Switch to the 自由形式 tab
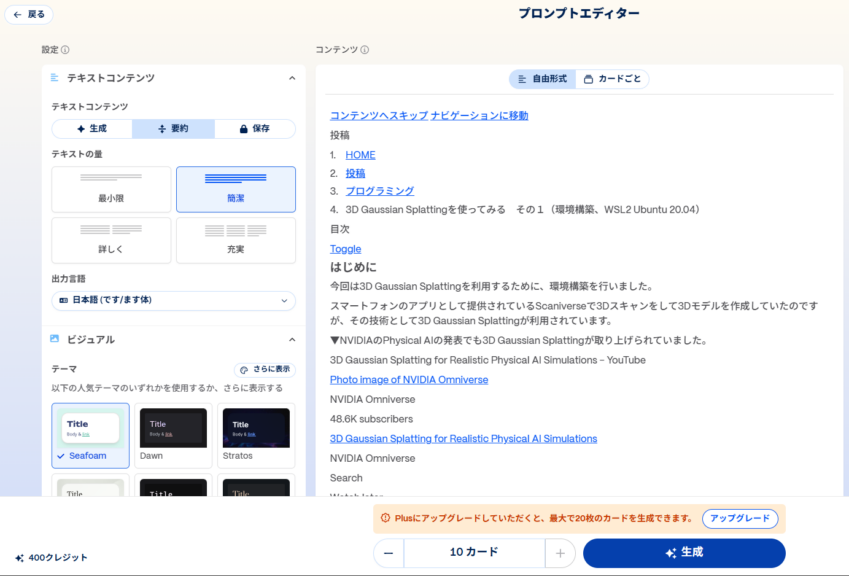Viewport: 849px width, 576px height. tap(542, 79)
